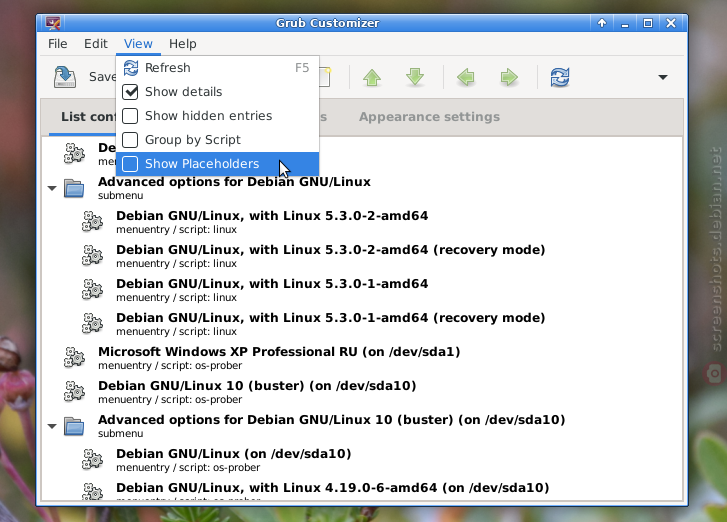The image size is (727, 522).
Task: Click gear icon of Linux 5.3.0-2-amd64 entry
Action: (92, 222)
